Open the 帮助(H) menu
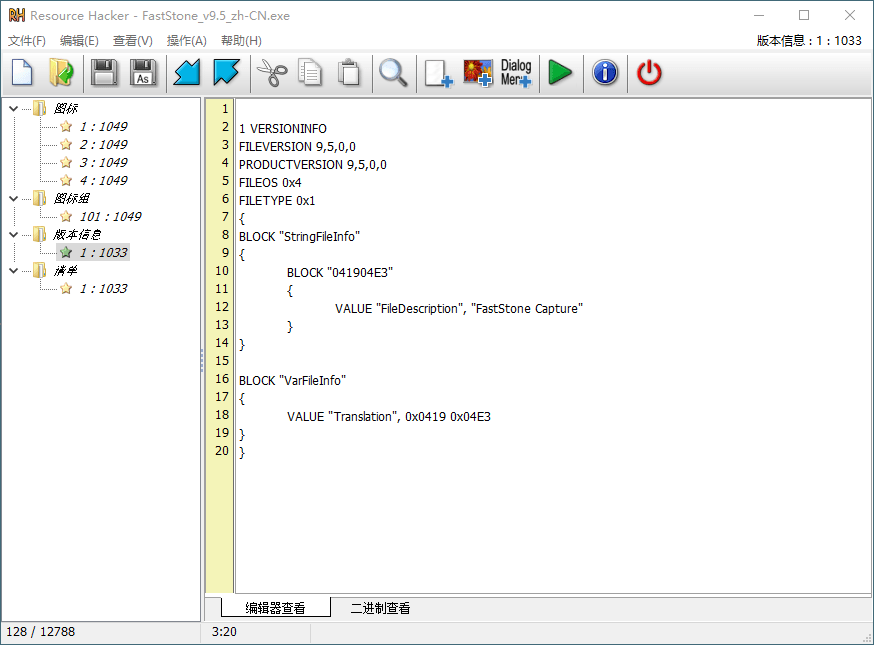The image size is (874, 645). point(241,41)
